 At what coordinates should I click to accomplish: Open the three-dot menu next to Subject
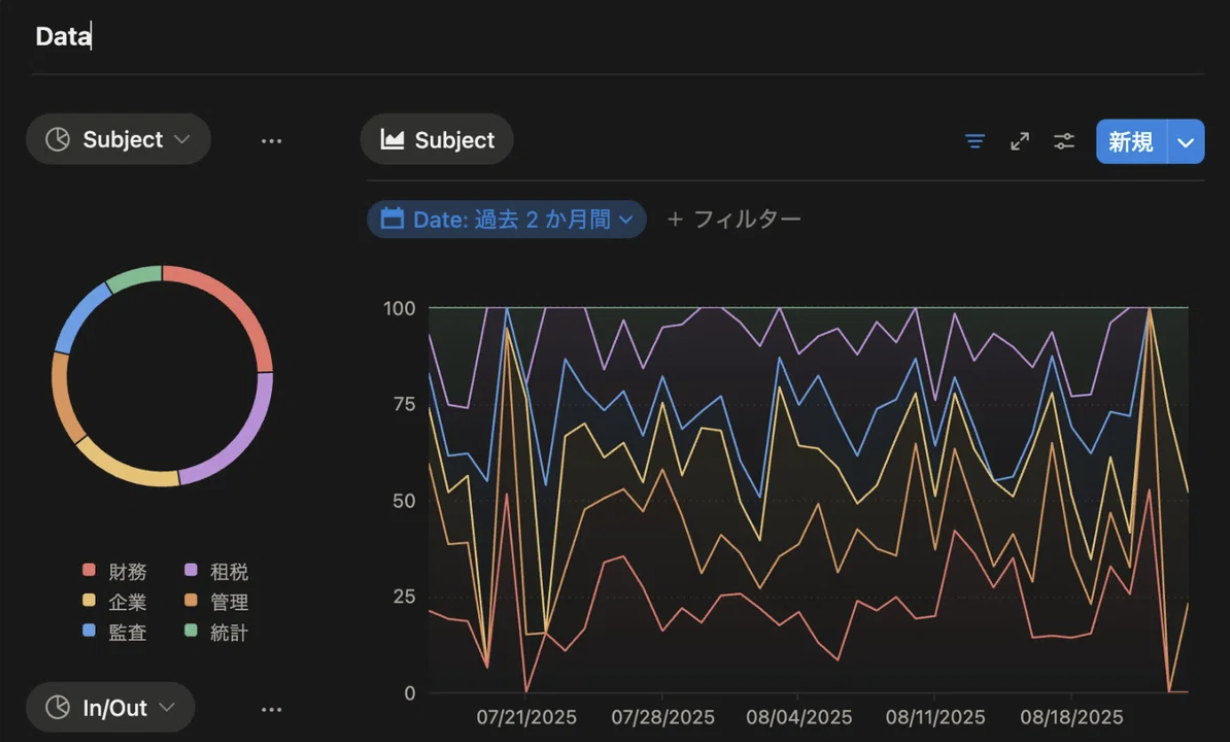(x=271, y=141)
